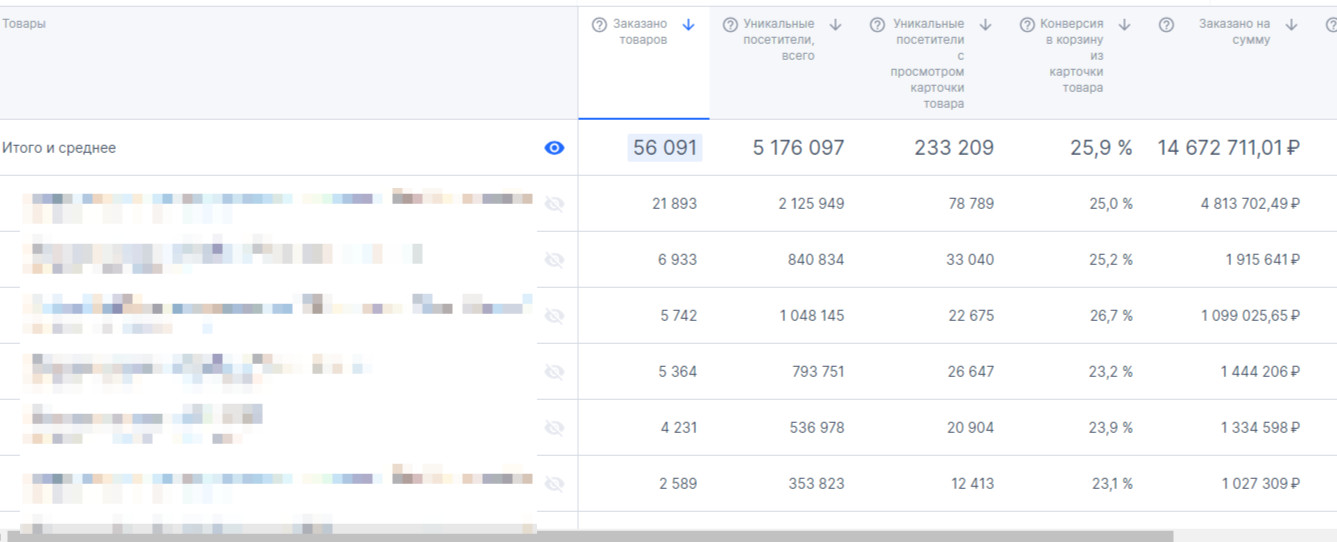Toggle eye icon on Итого и среднее row
The image size is (1337, 542).
click(554, 148)
